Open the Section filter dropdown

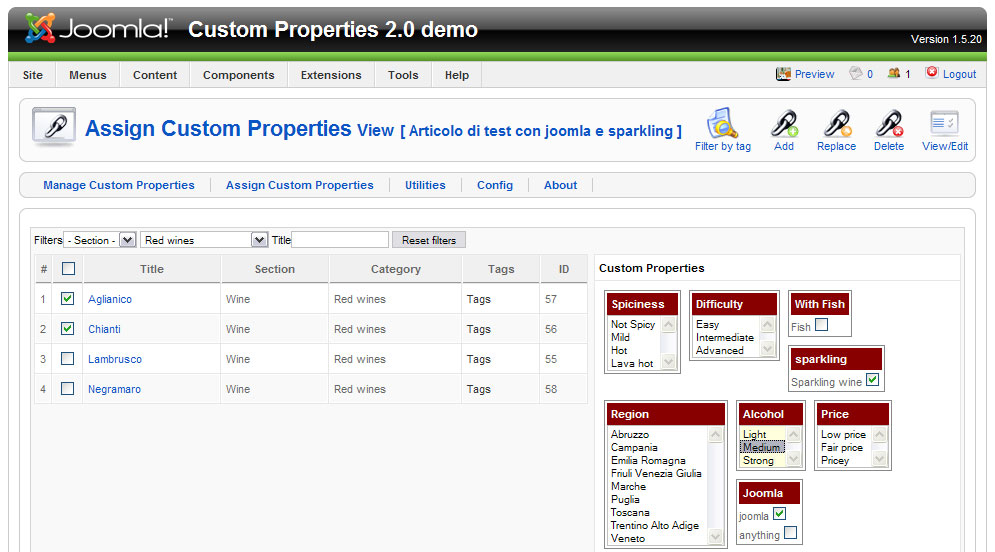99,240
